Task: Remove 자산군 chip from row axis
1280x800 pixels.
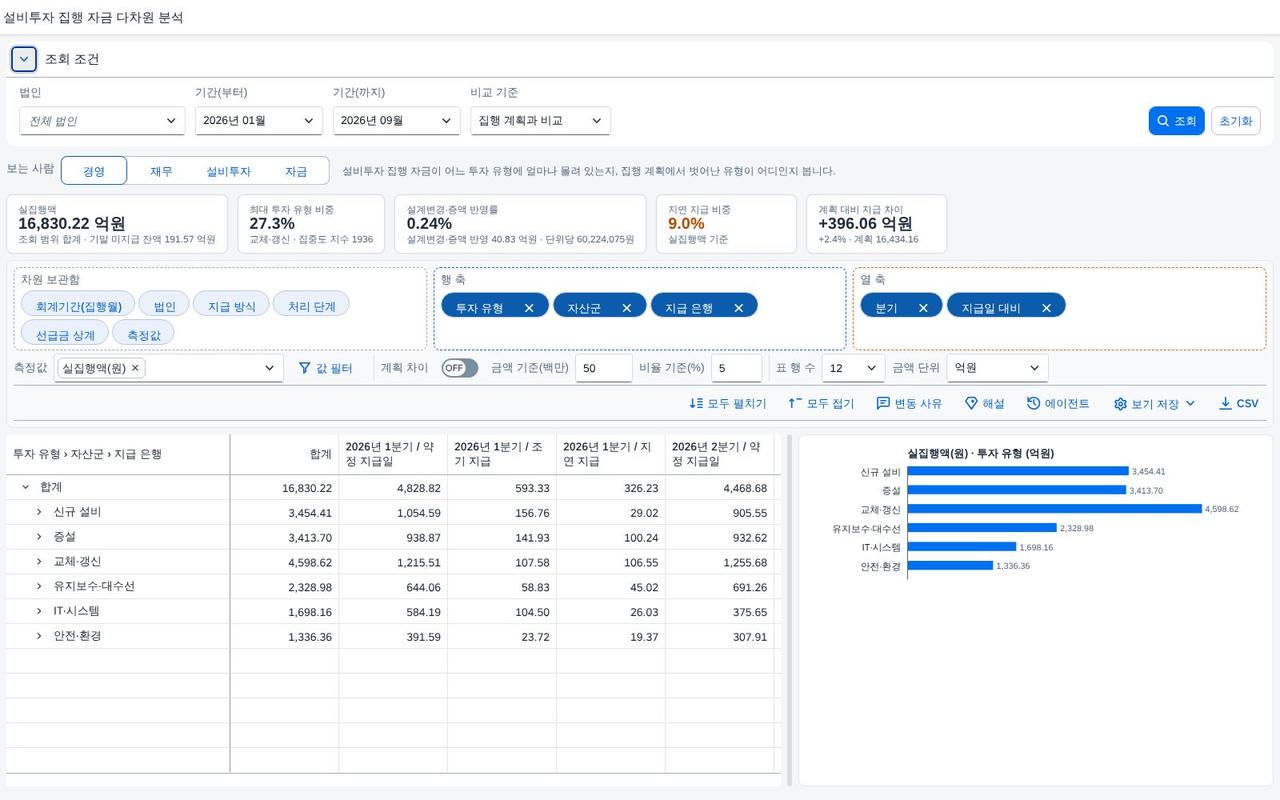Action: click(627, 308)
